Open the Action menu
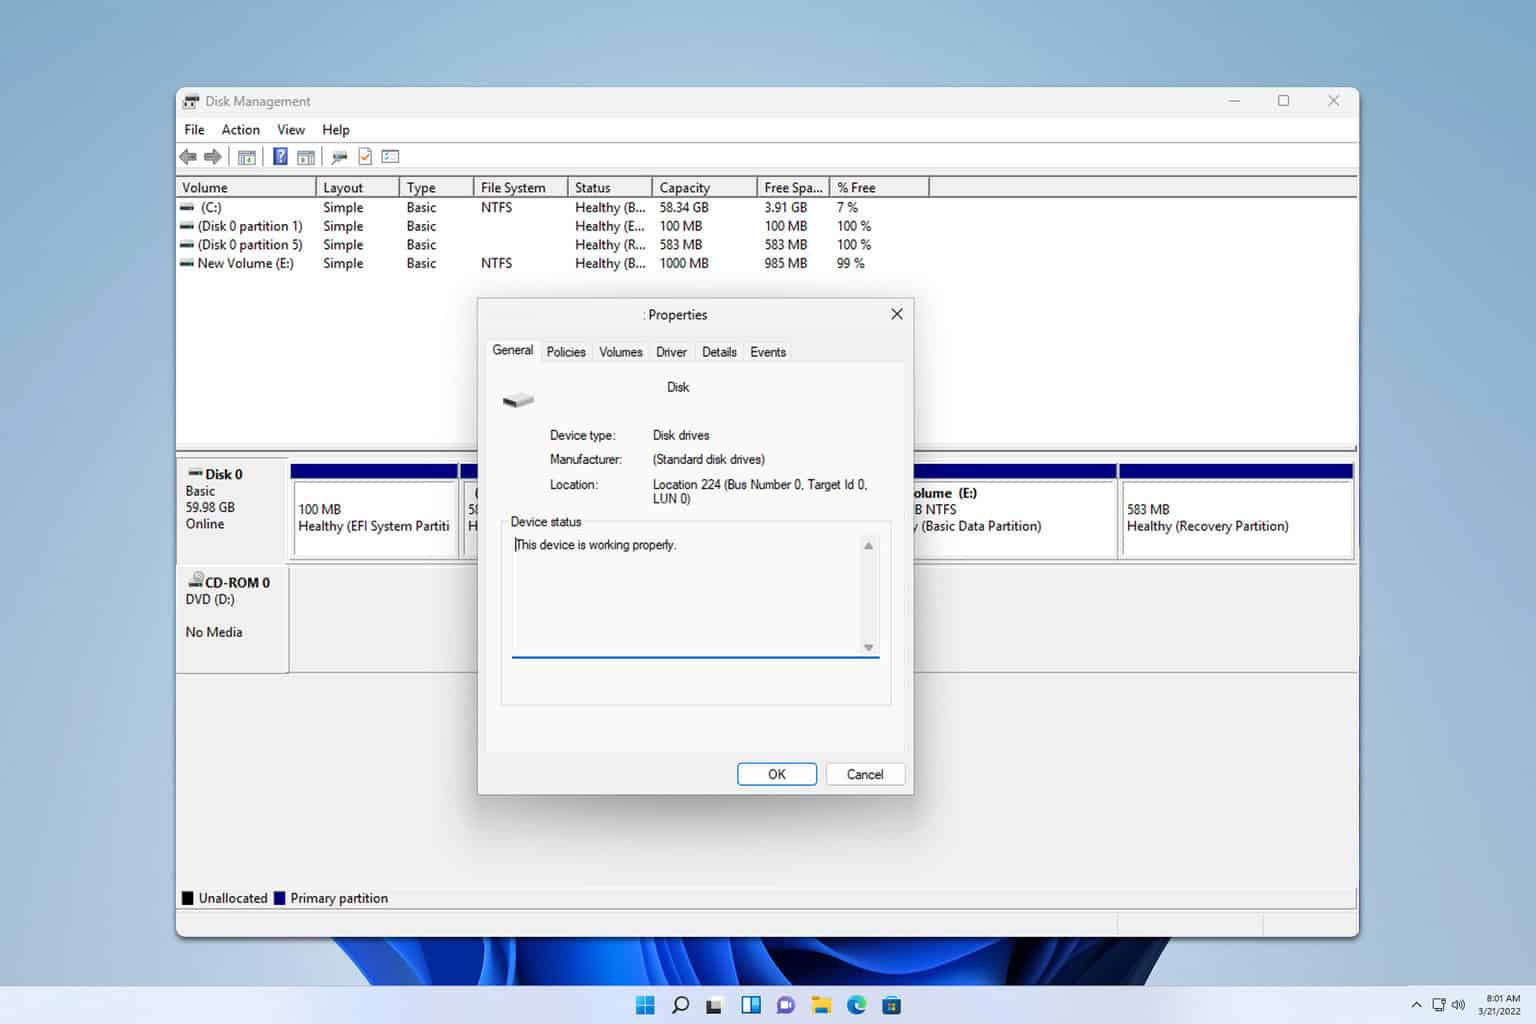The image size is (1536, 1024). (240, 130)
